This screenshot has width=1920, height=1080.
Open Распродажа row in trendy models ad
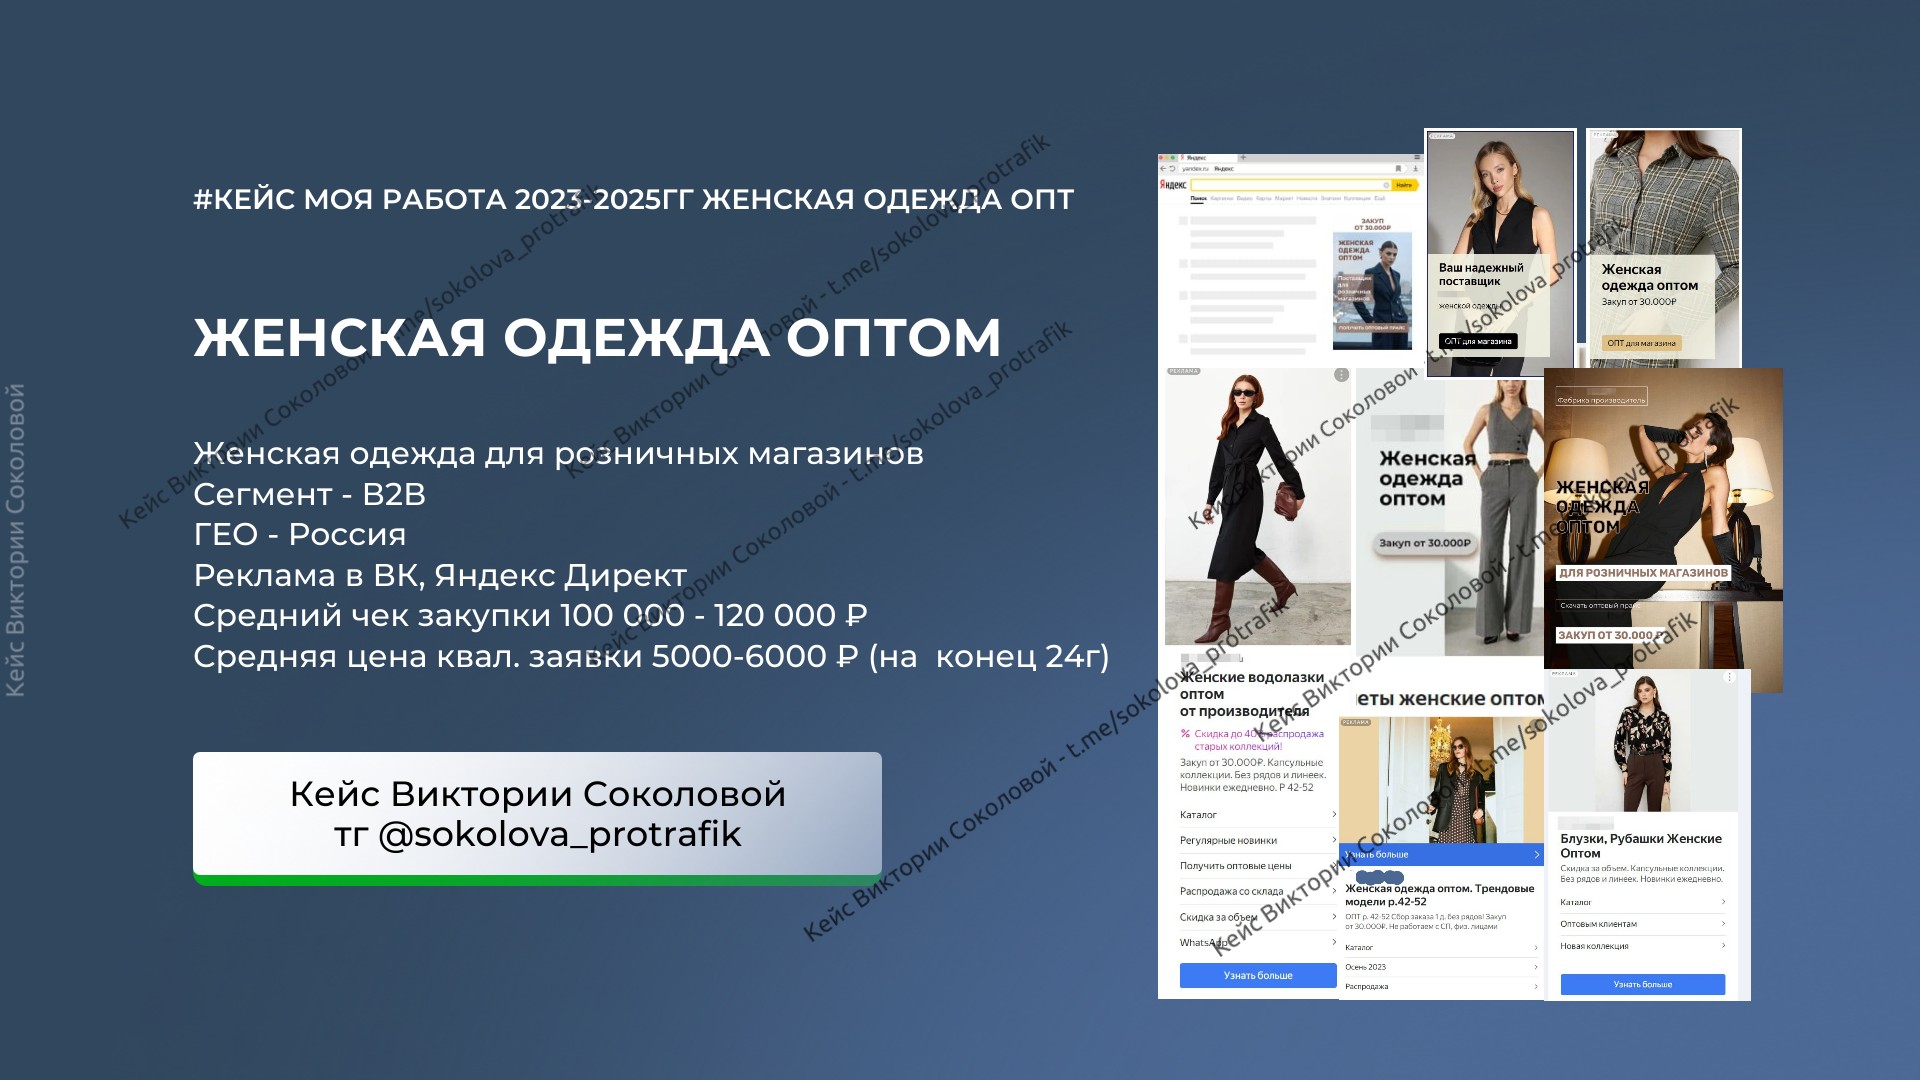click(x=1441, y=987)
